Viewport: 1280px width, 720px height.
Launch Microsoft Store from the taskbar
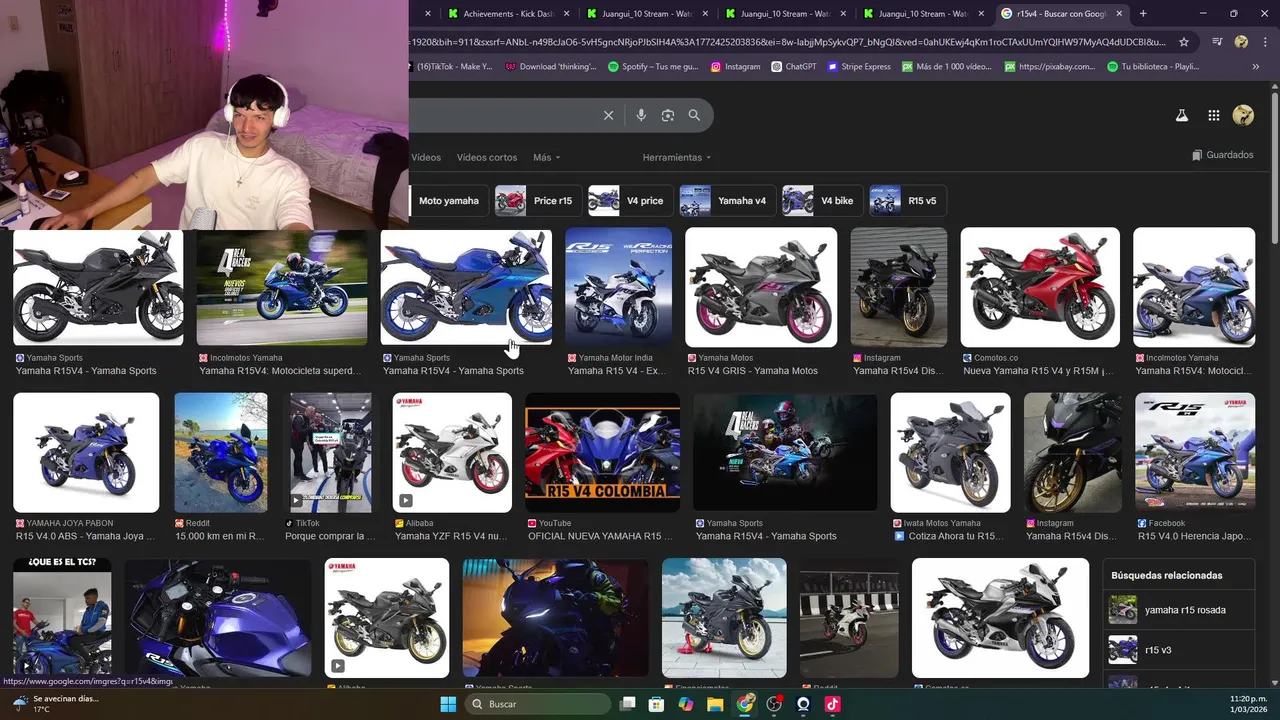tap(656, 704)
